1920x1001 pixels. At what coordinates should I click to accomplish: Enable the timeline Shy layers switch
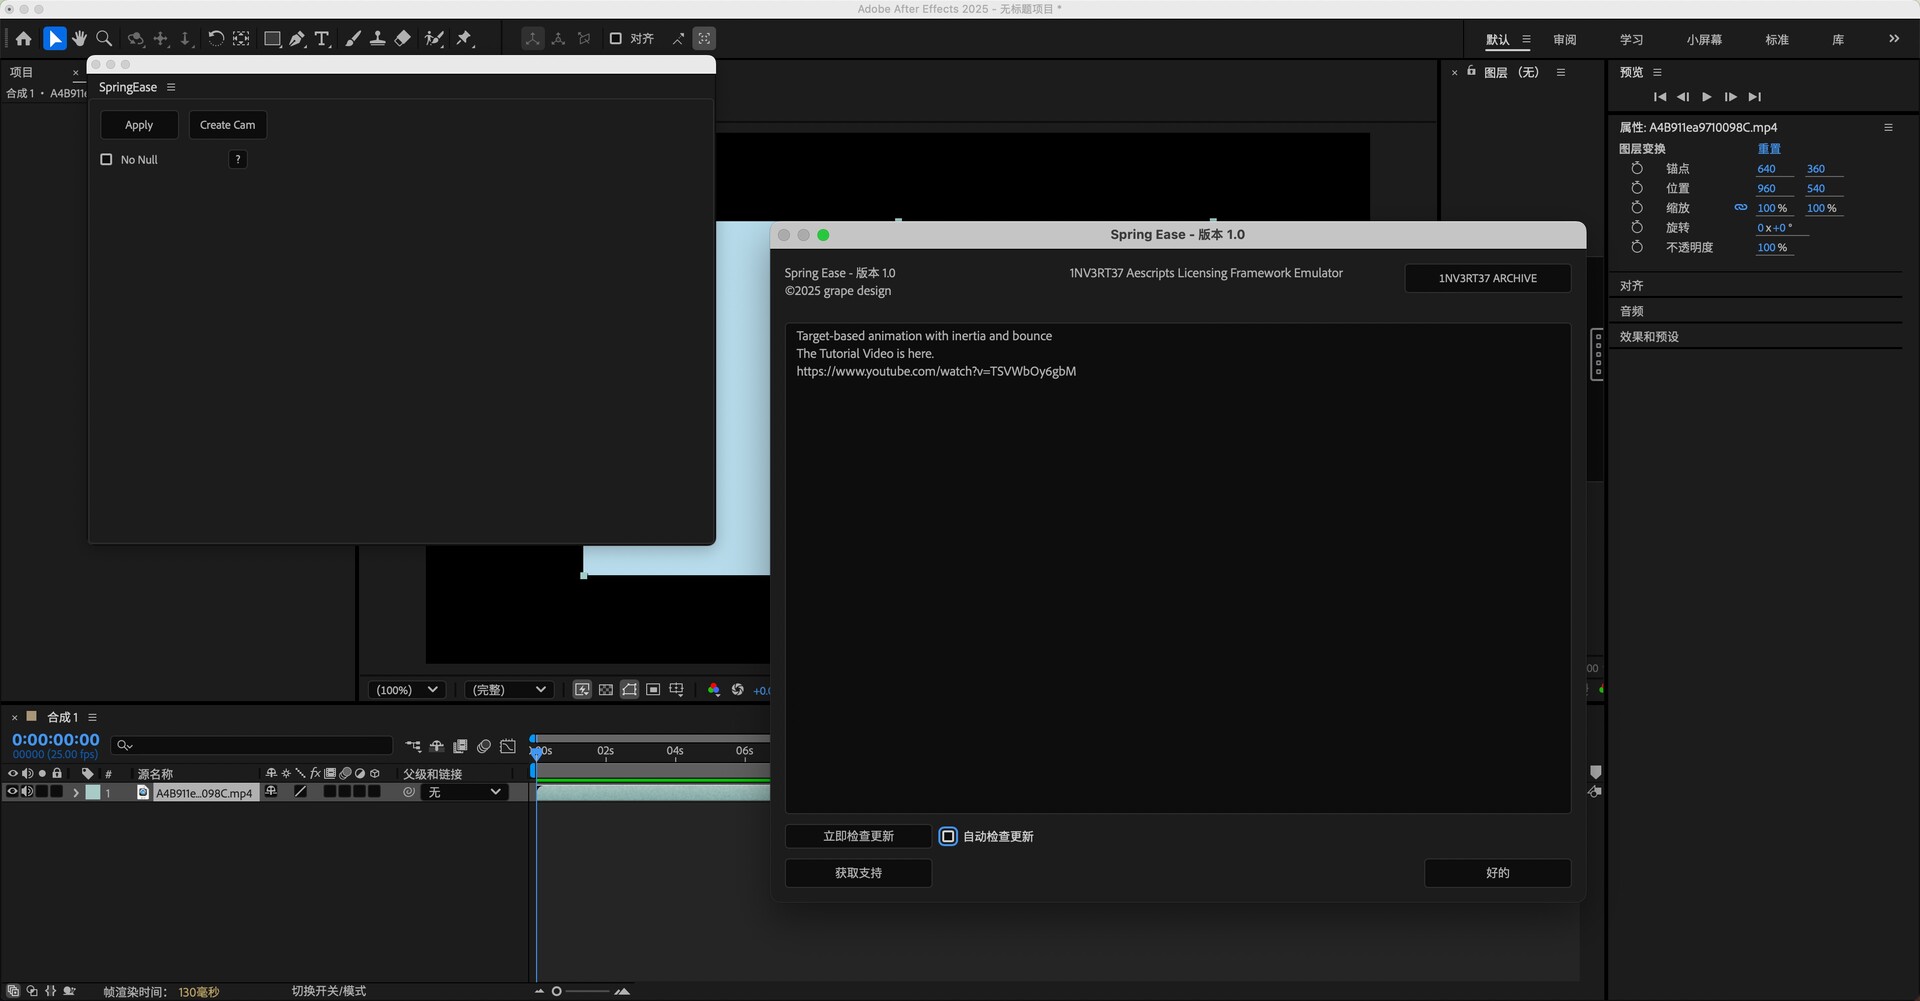tap(437, 746)
